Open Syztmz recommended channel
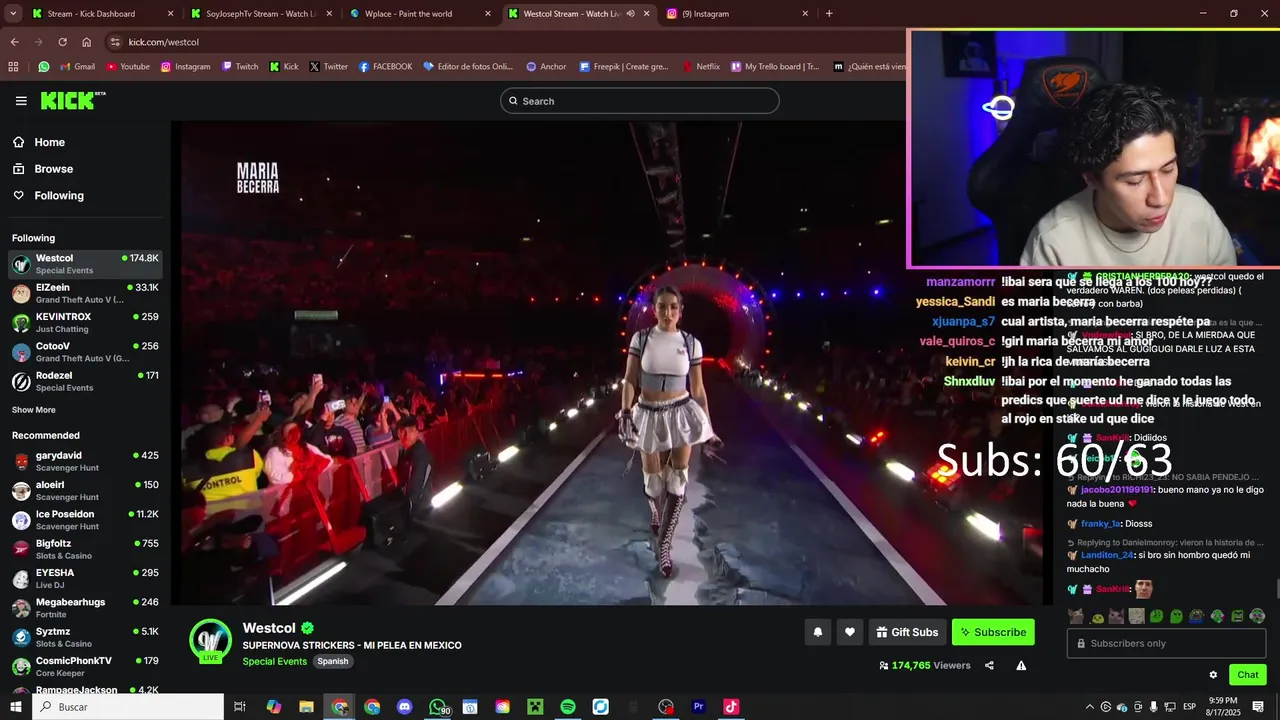Image resolution: width=1280 pixels, height=720 pixels. coord(85,637)
